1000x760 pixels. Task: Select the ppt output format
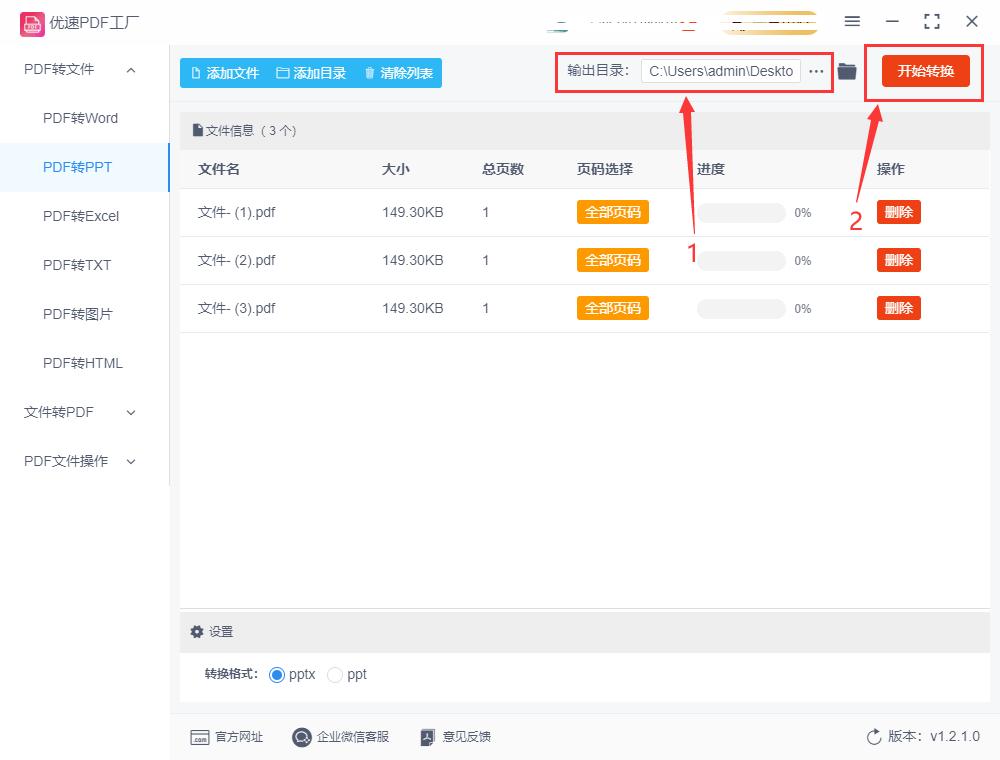[335, 674]
